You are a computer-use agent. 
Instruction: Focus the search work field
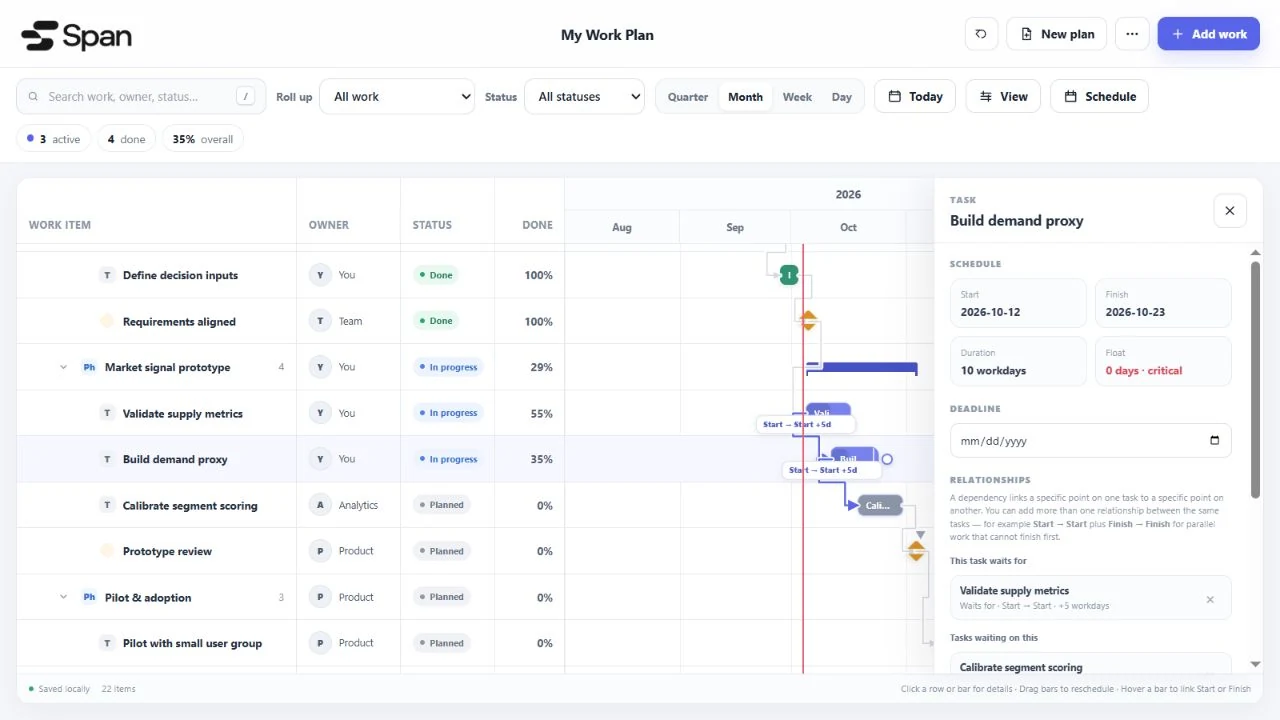click(x=141, y=97)
